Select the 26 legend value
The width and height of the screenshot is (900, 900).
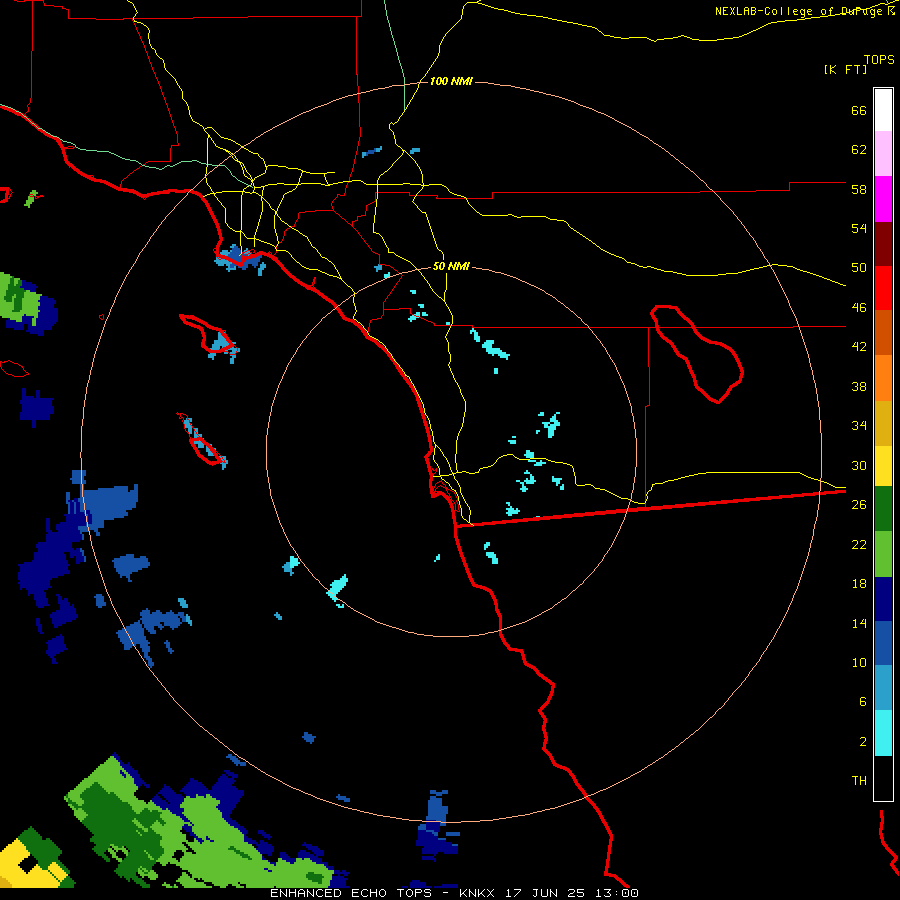pos(859,505)
